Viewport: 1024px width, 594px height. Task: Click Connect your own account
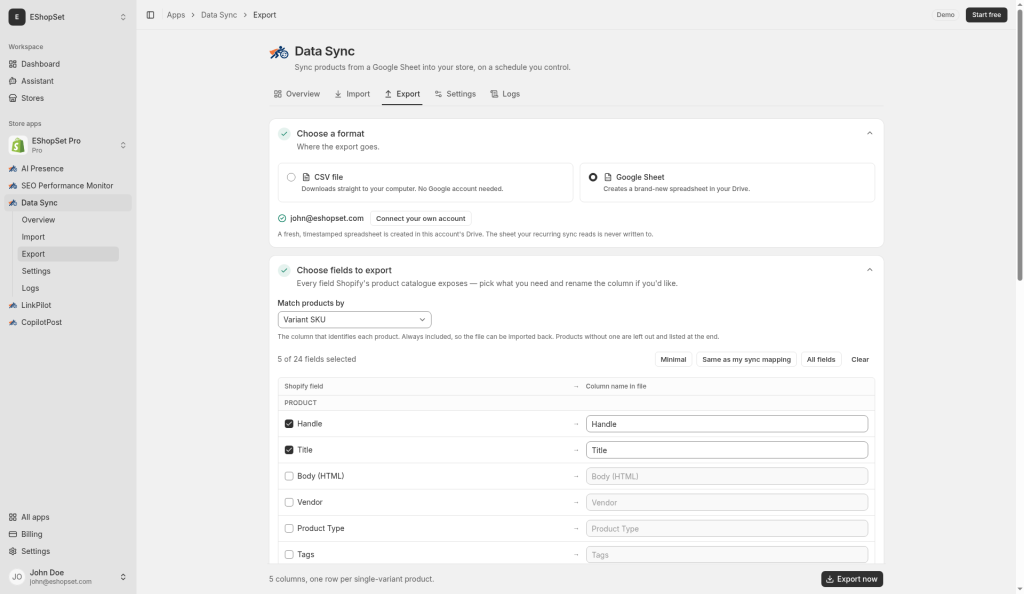pos(421,219)
